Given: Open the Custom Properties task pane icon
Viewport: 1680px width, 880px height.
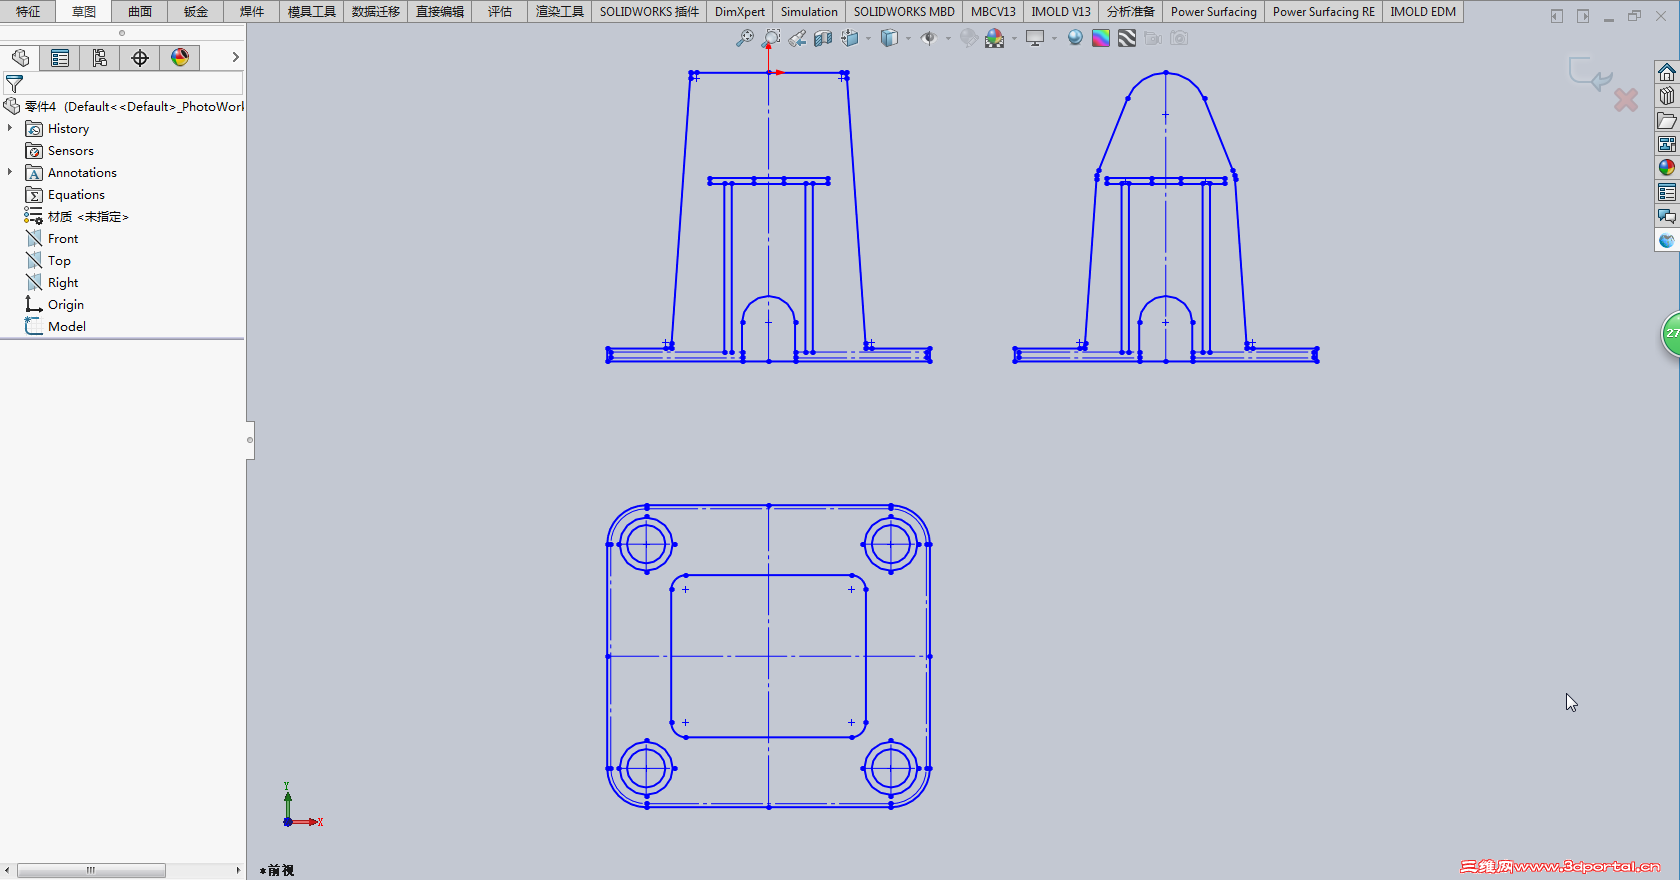Looking at the screenshot, I should click(x=1666, y=192).
